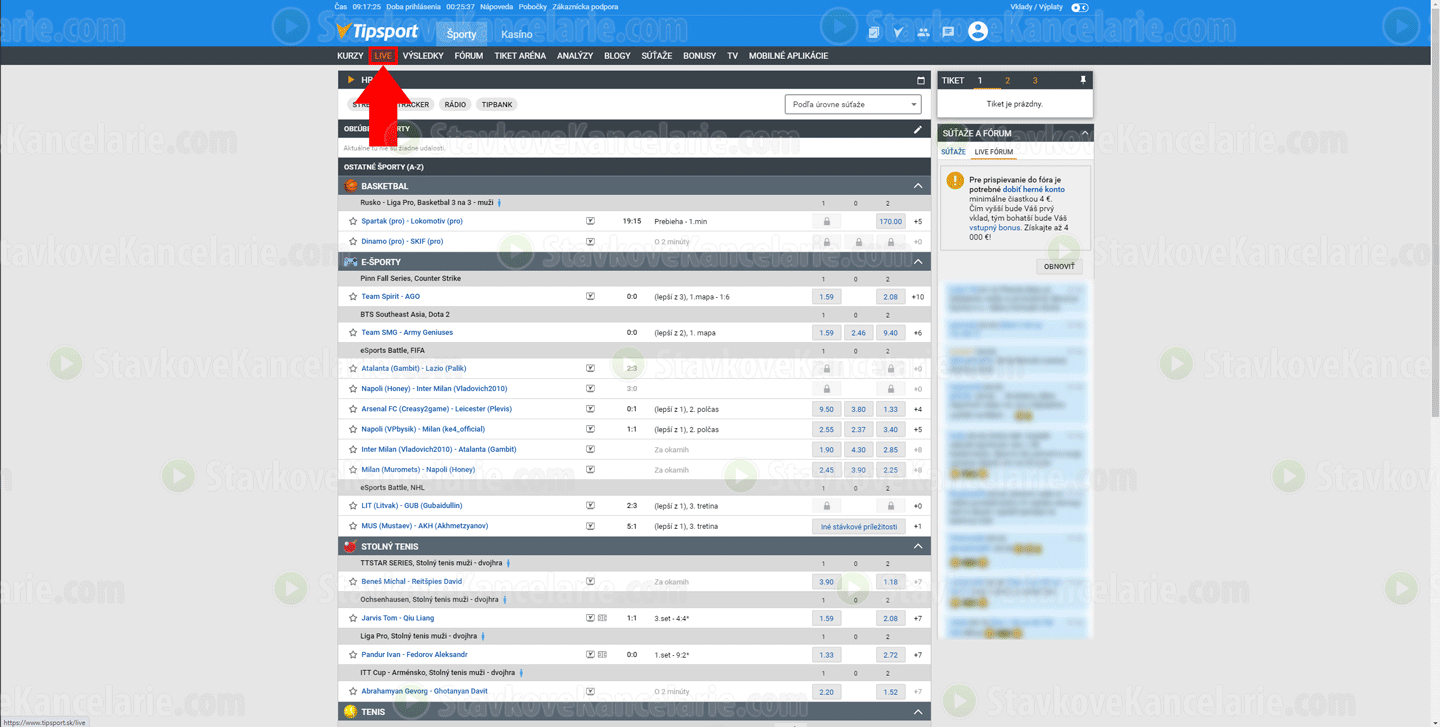Select the Tipbank chip

[x=497, y=104]
